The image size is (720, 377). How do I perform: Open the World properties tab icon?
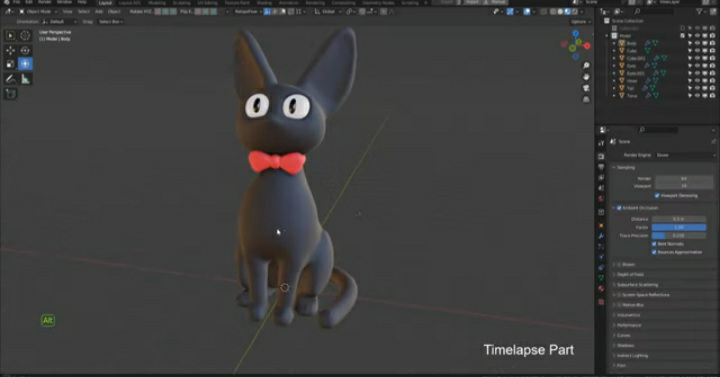point(601,198)
